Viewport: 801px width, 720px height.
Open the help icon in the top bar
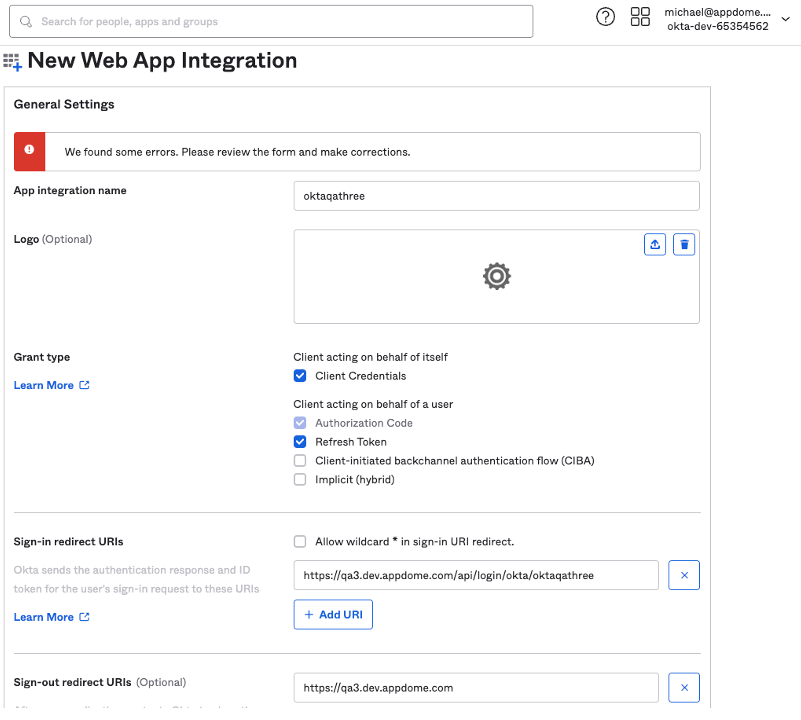(x=605, y=17)
